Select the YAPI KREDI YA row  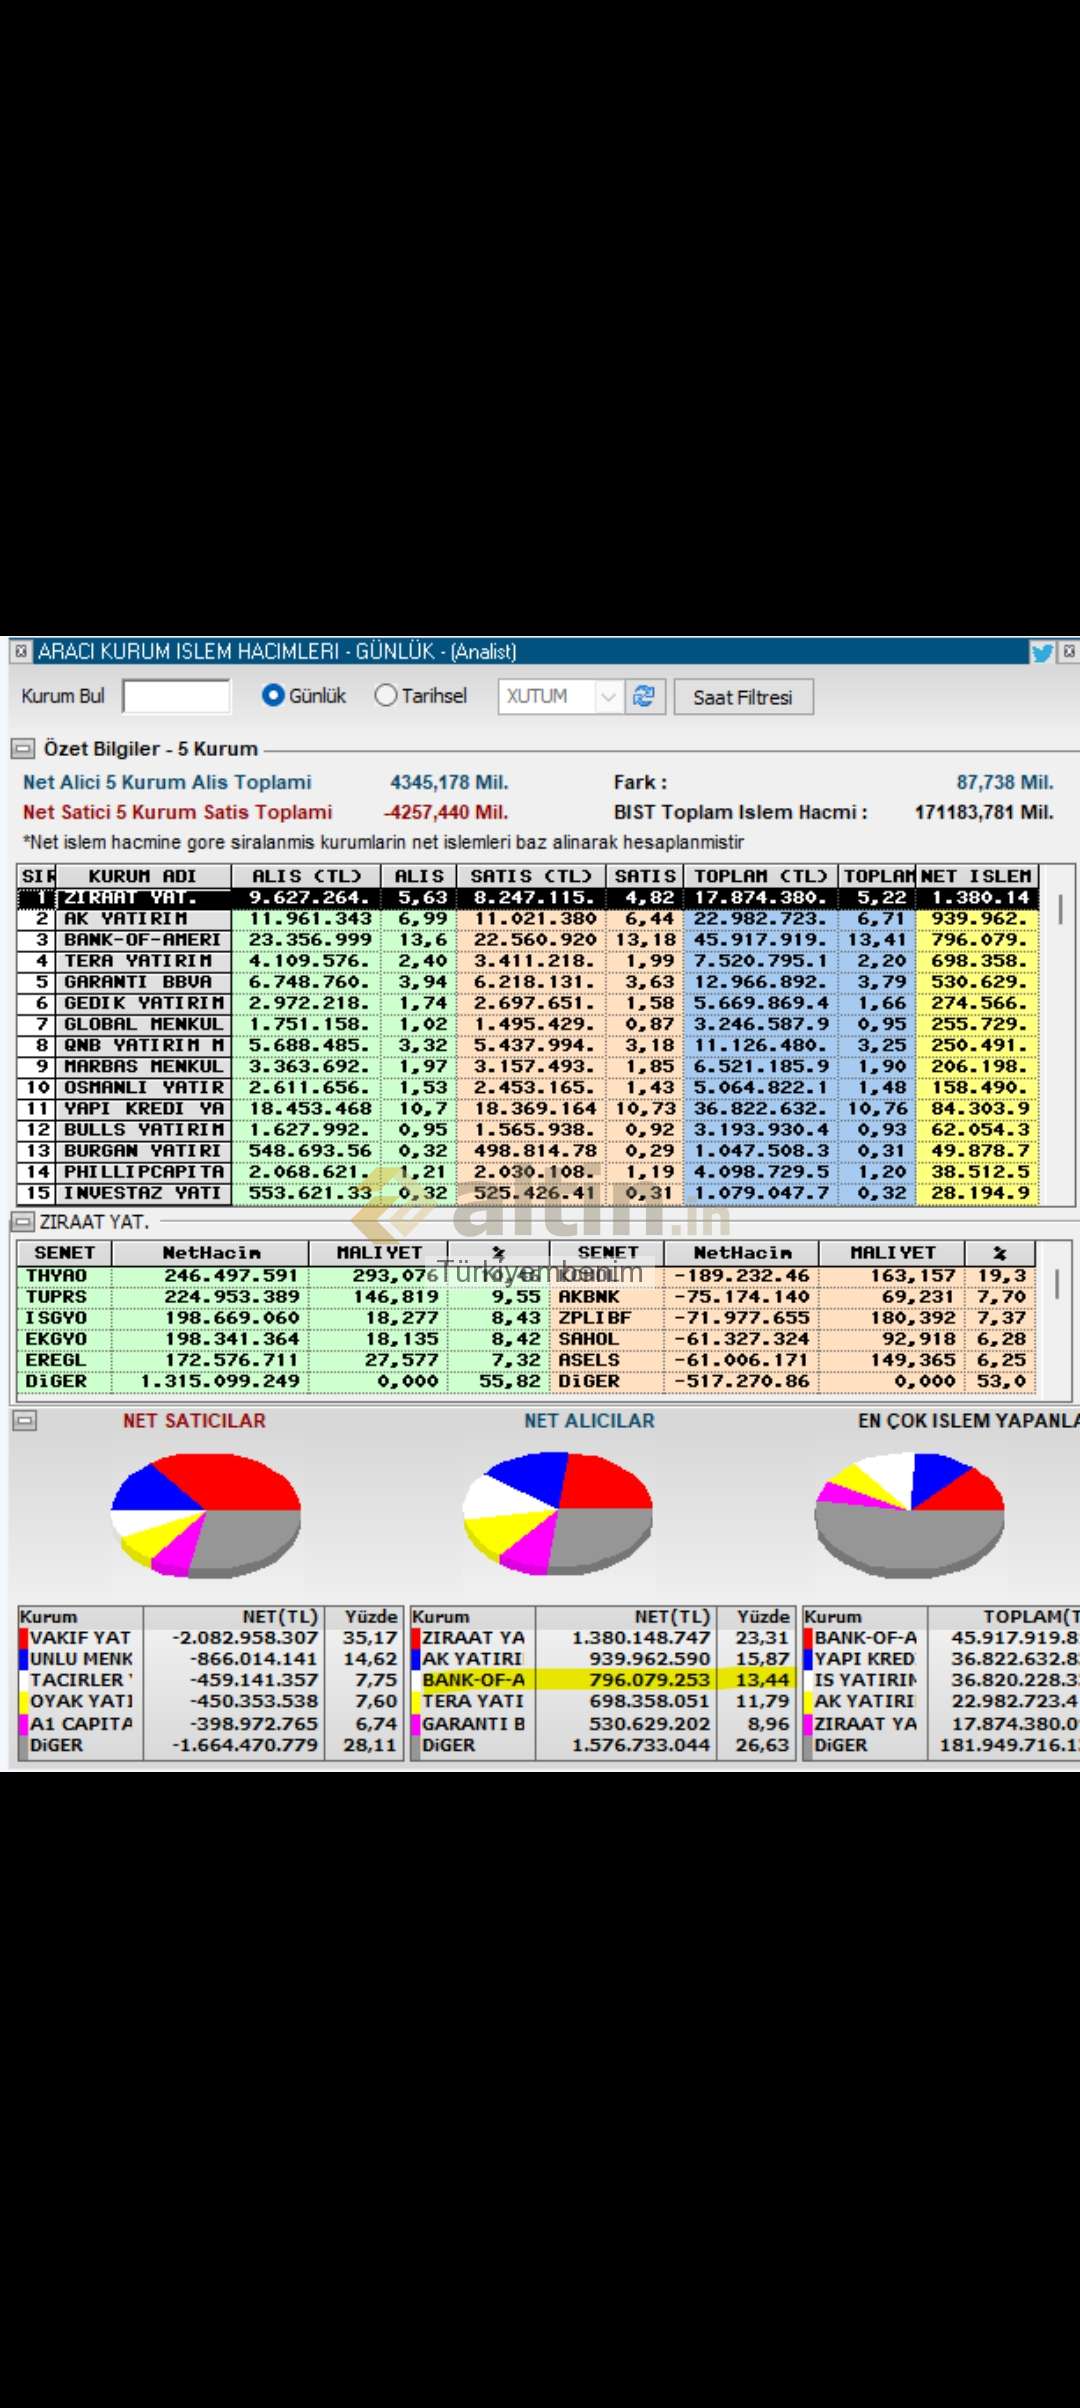tap(528, 1108)
